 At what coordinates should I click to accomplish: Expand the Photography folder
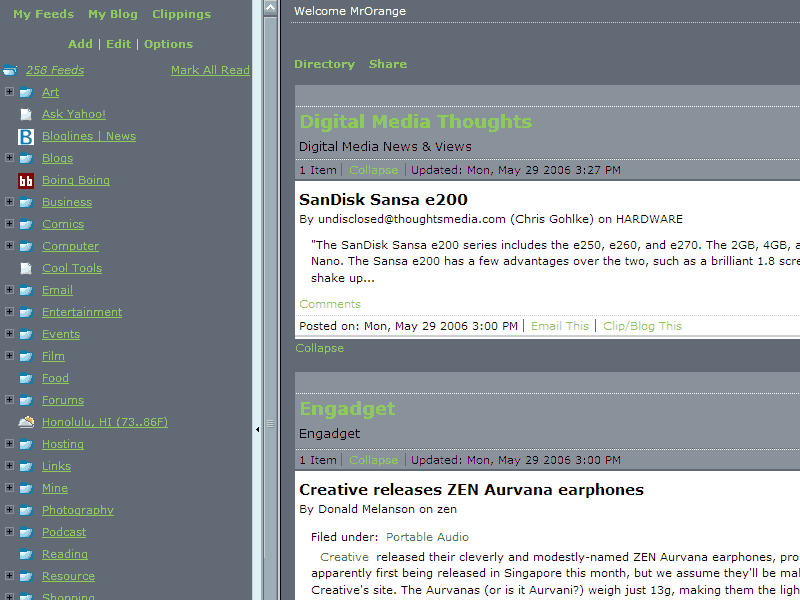9,509
